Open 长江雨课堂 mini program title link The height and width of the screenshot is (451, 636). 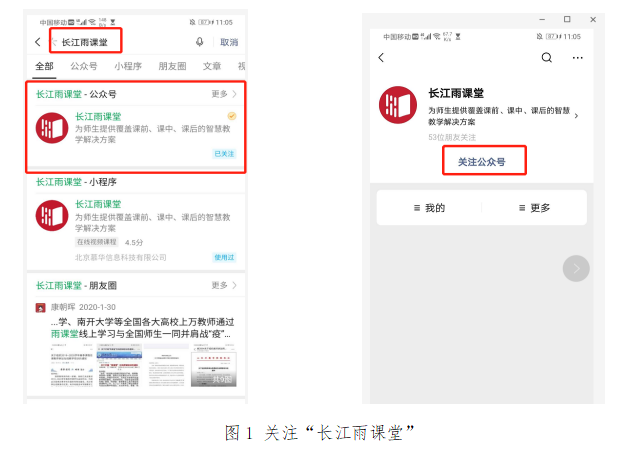click(x=98, y=204)
